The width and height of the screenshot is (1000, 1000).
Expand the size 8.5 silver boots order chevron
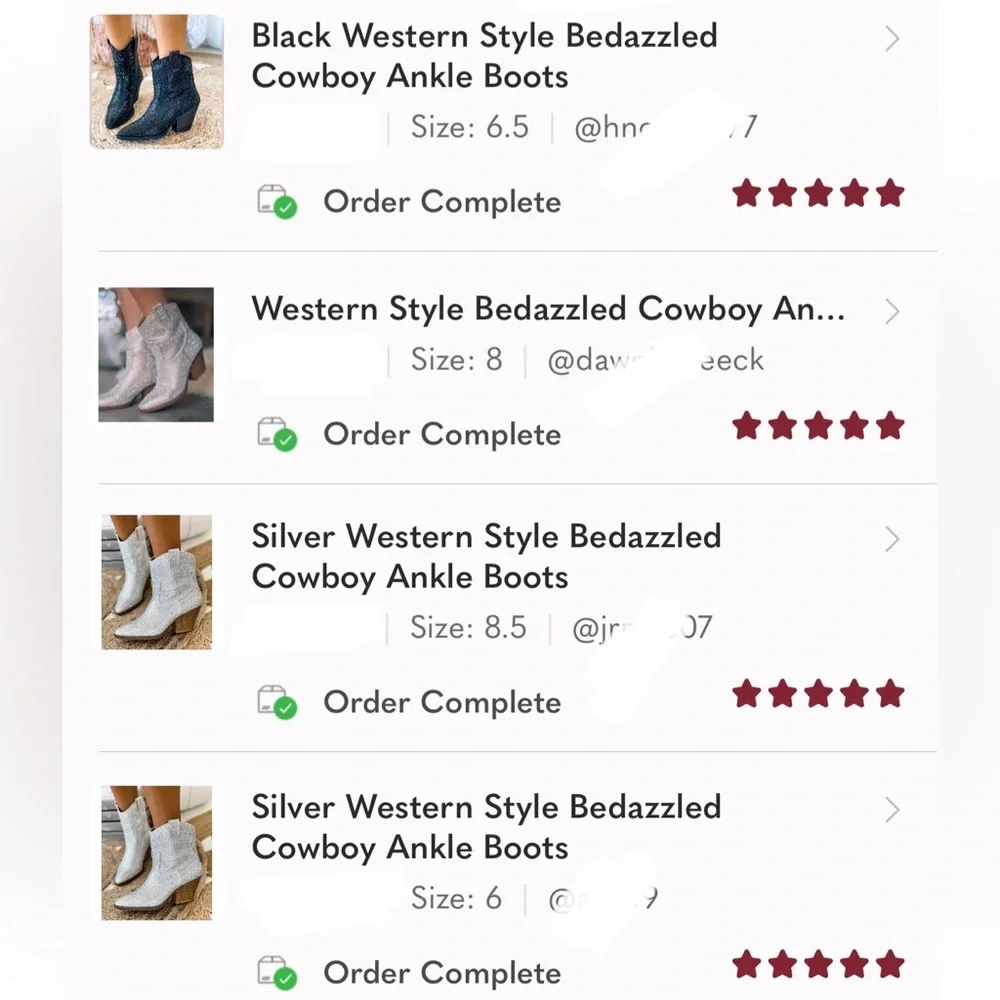pyautogui.click(x=892, y=540)
